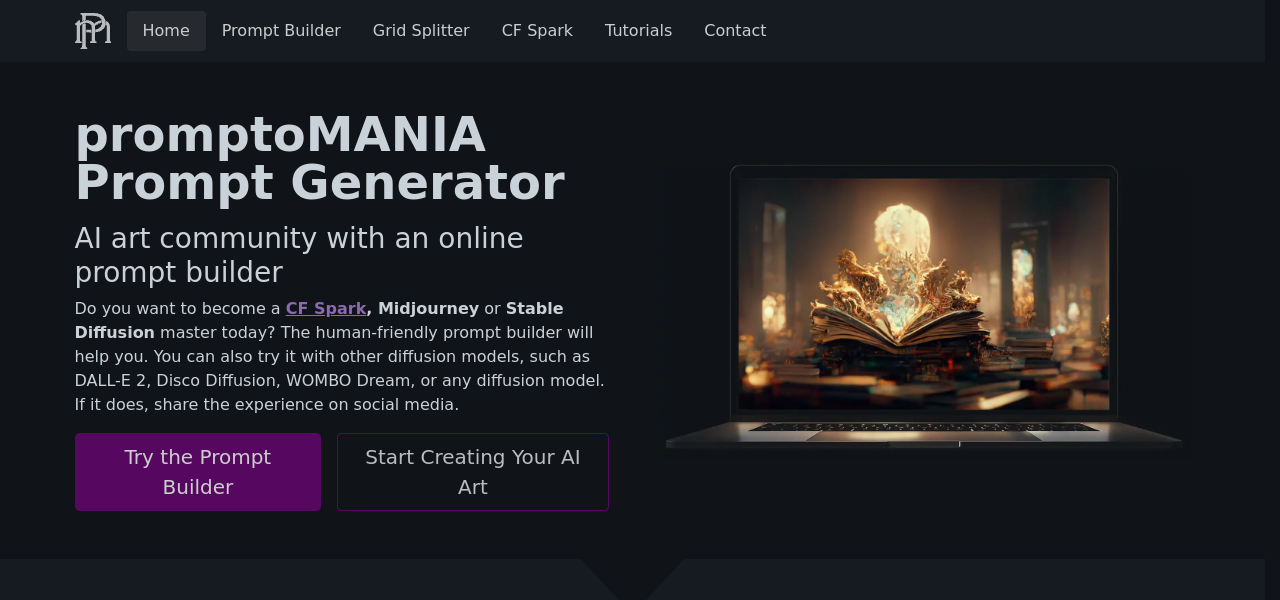Click the bold Midjourney text
1280x600 pixels.
tap(428, 308)
